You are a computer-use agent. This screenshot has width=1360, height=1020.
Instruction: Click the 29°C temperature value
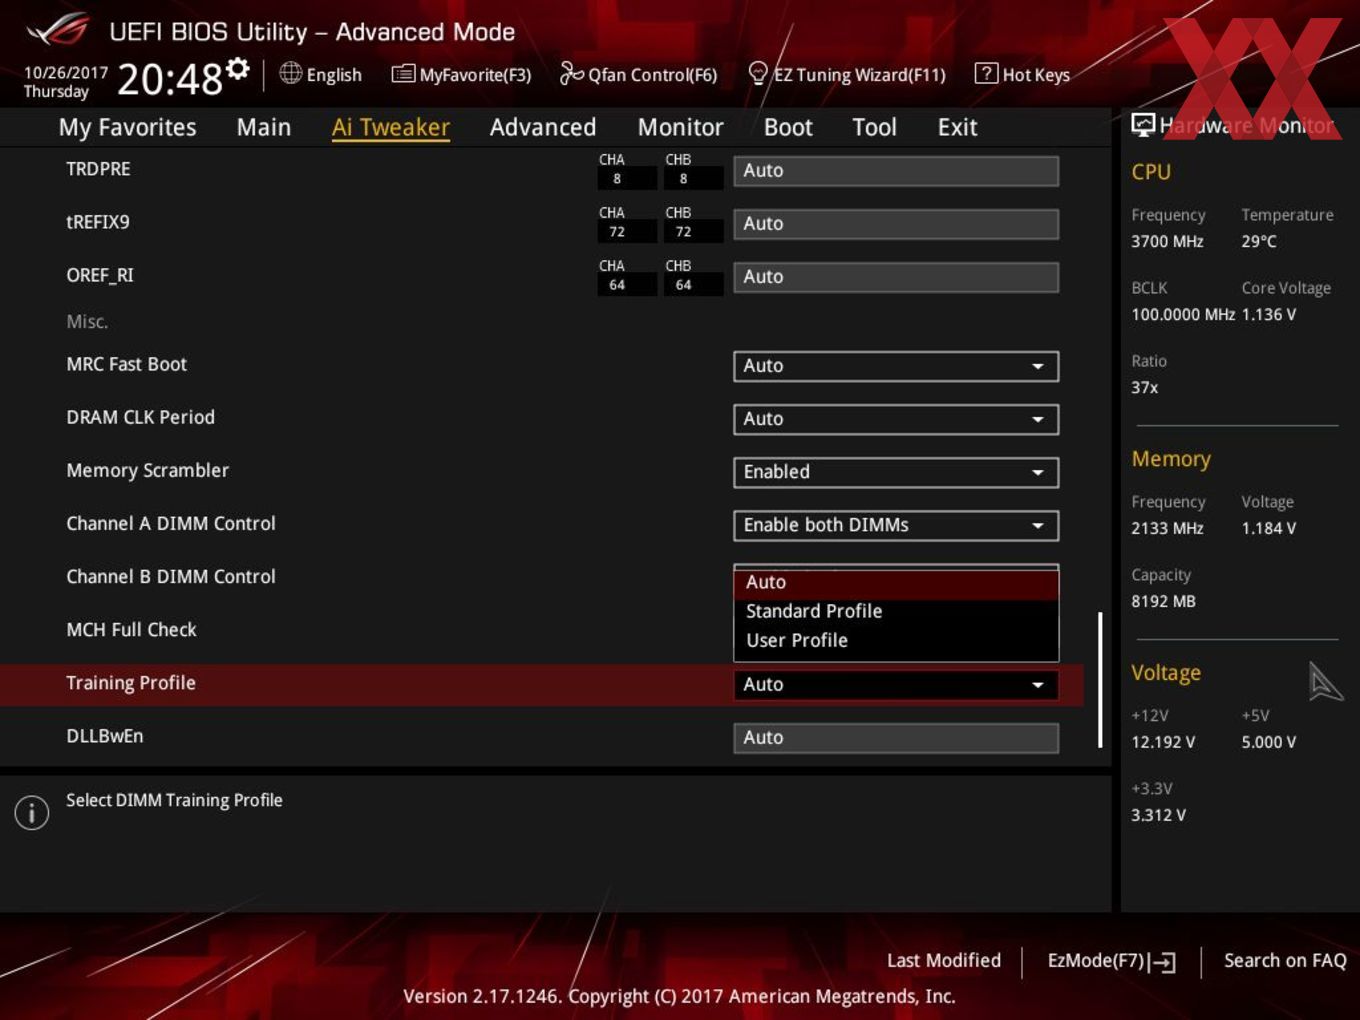coord(1259,242)
